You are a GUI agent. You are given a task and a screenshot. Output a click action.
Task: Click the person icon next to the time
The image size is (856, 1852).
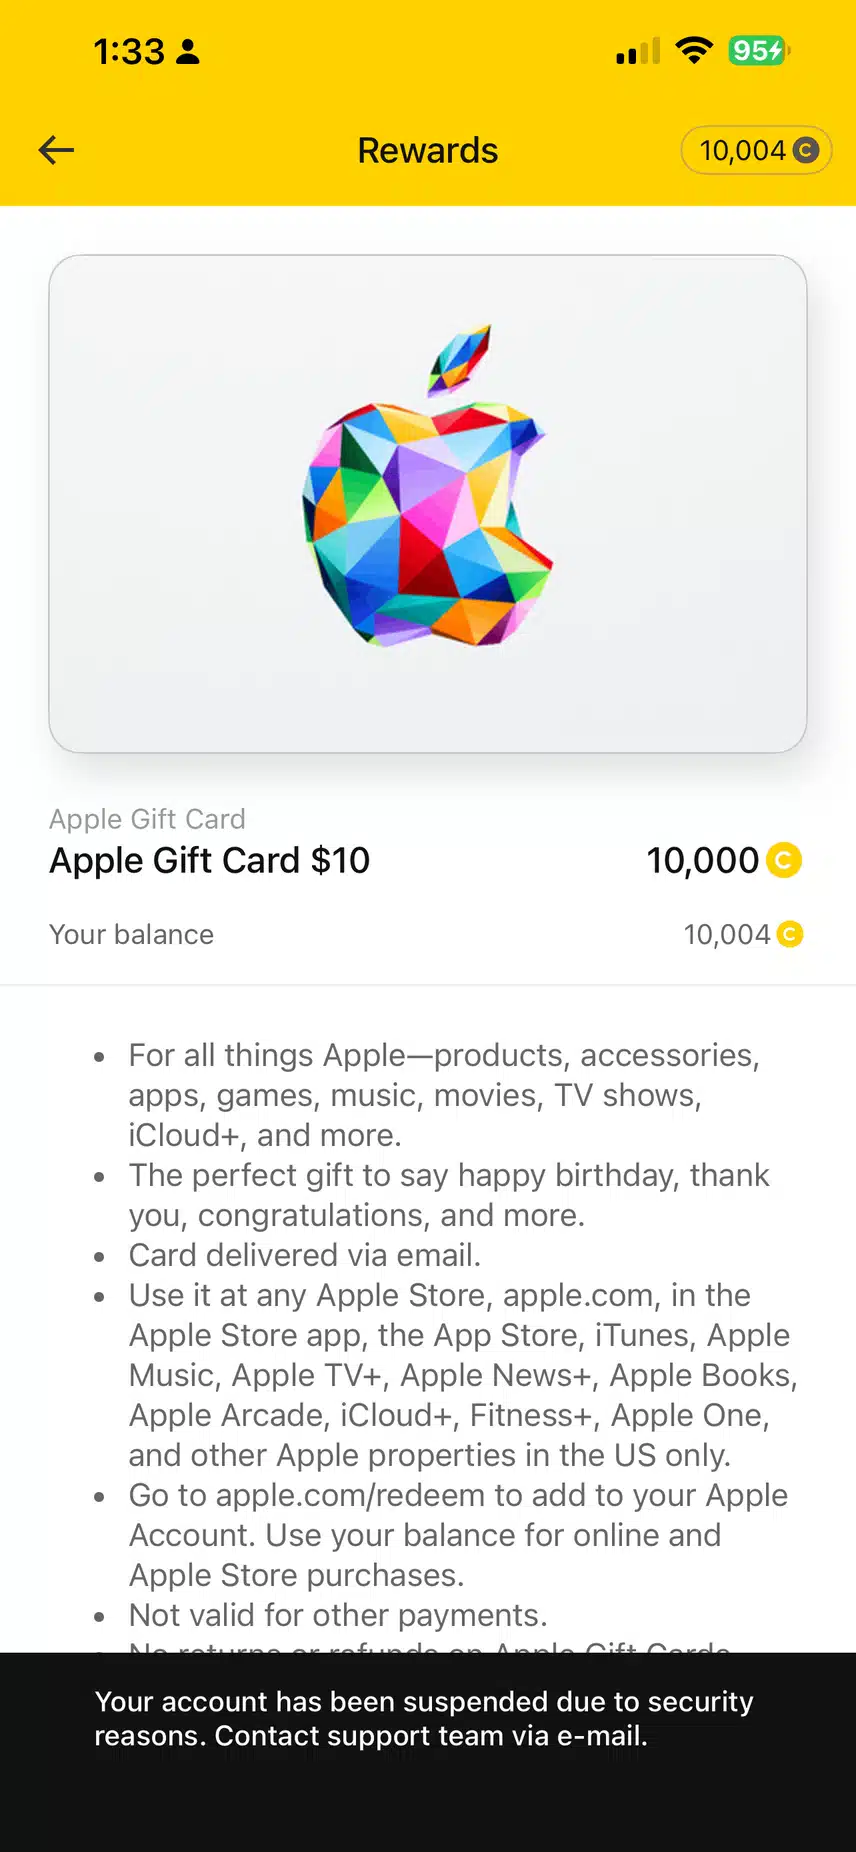187,51
